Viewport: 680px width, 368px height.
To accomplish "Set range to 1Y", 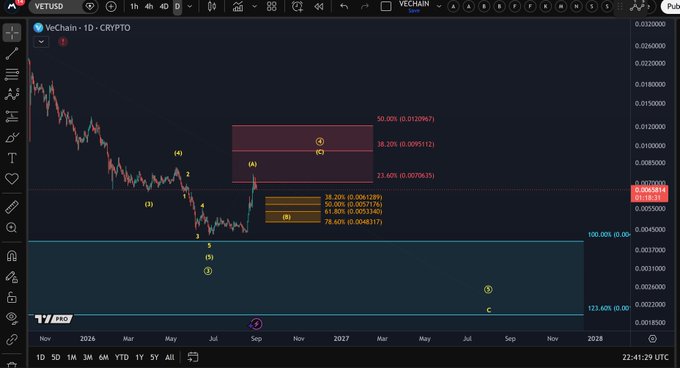I will tap(139, 357).
